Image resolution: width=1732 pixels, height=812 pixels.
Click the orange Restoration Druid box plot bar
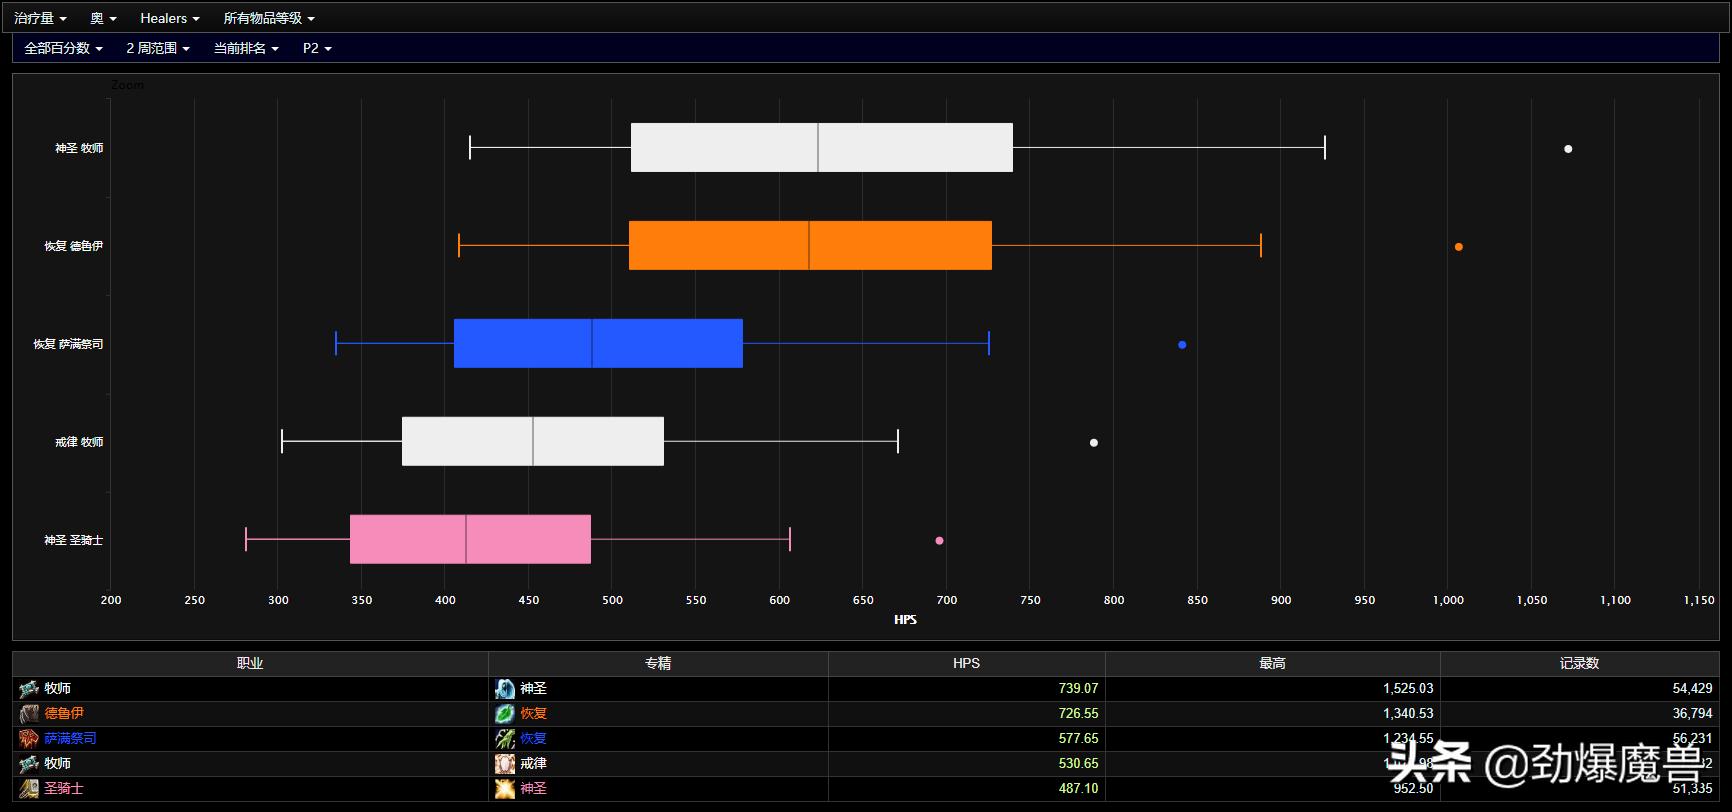click(x=810, y=246)
